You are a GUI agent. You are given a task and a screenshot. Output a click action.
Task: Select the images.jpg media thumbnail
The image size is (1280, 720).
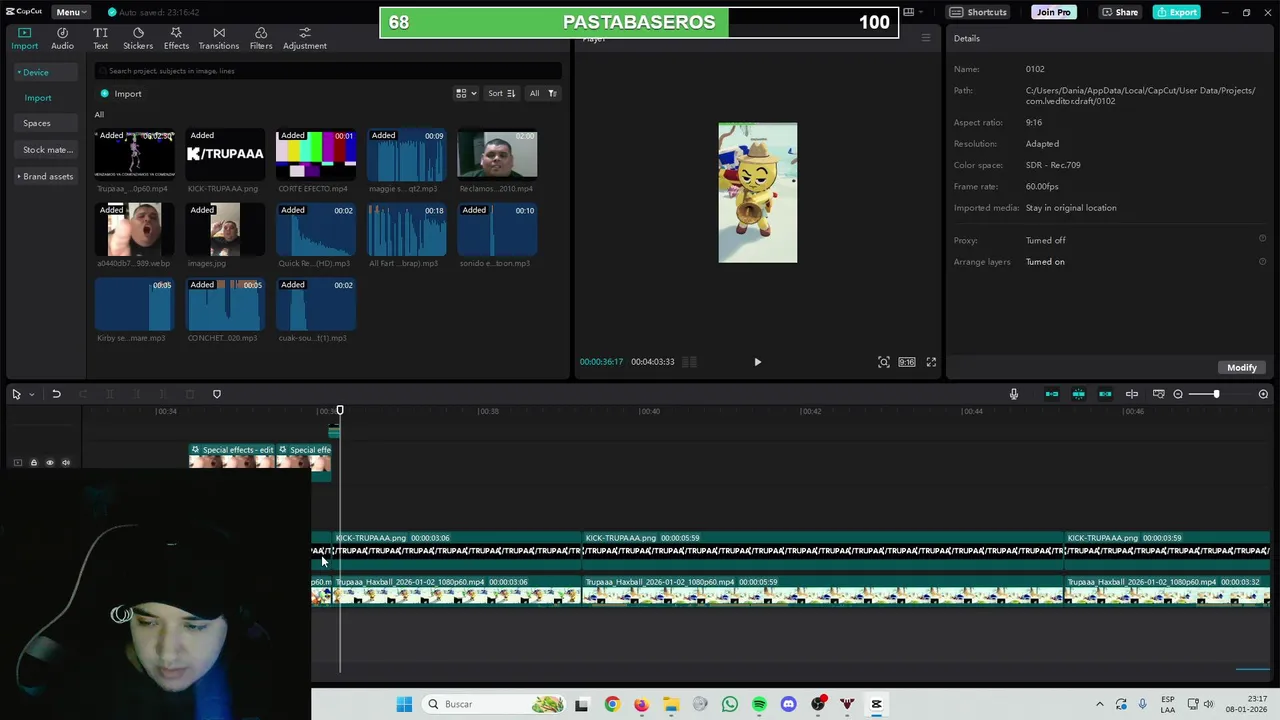225,229
